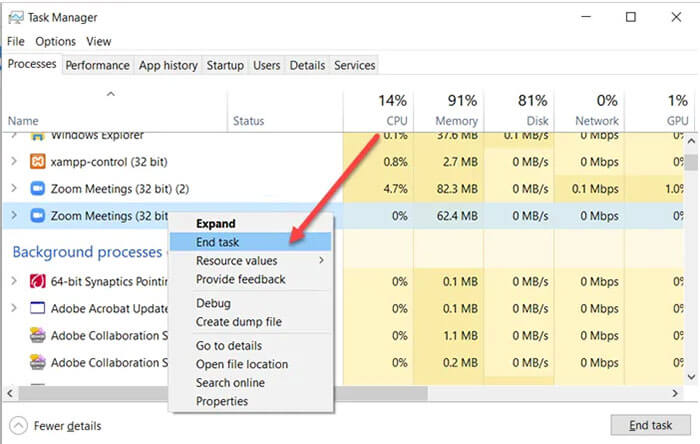700x444 pixels.
Task: Click the Adobe Acrobat Update icon
Action: (38, 308)
